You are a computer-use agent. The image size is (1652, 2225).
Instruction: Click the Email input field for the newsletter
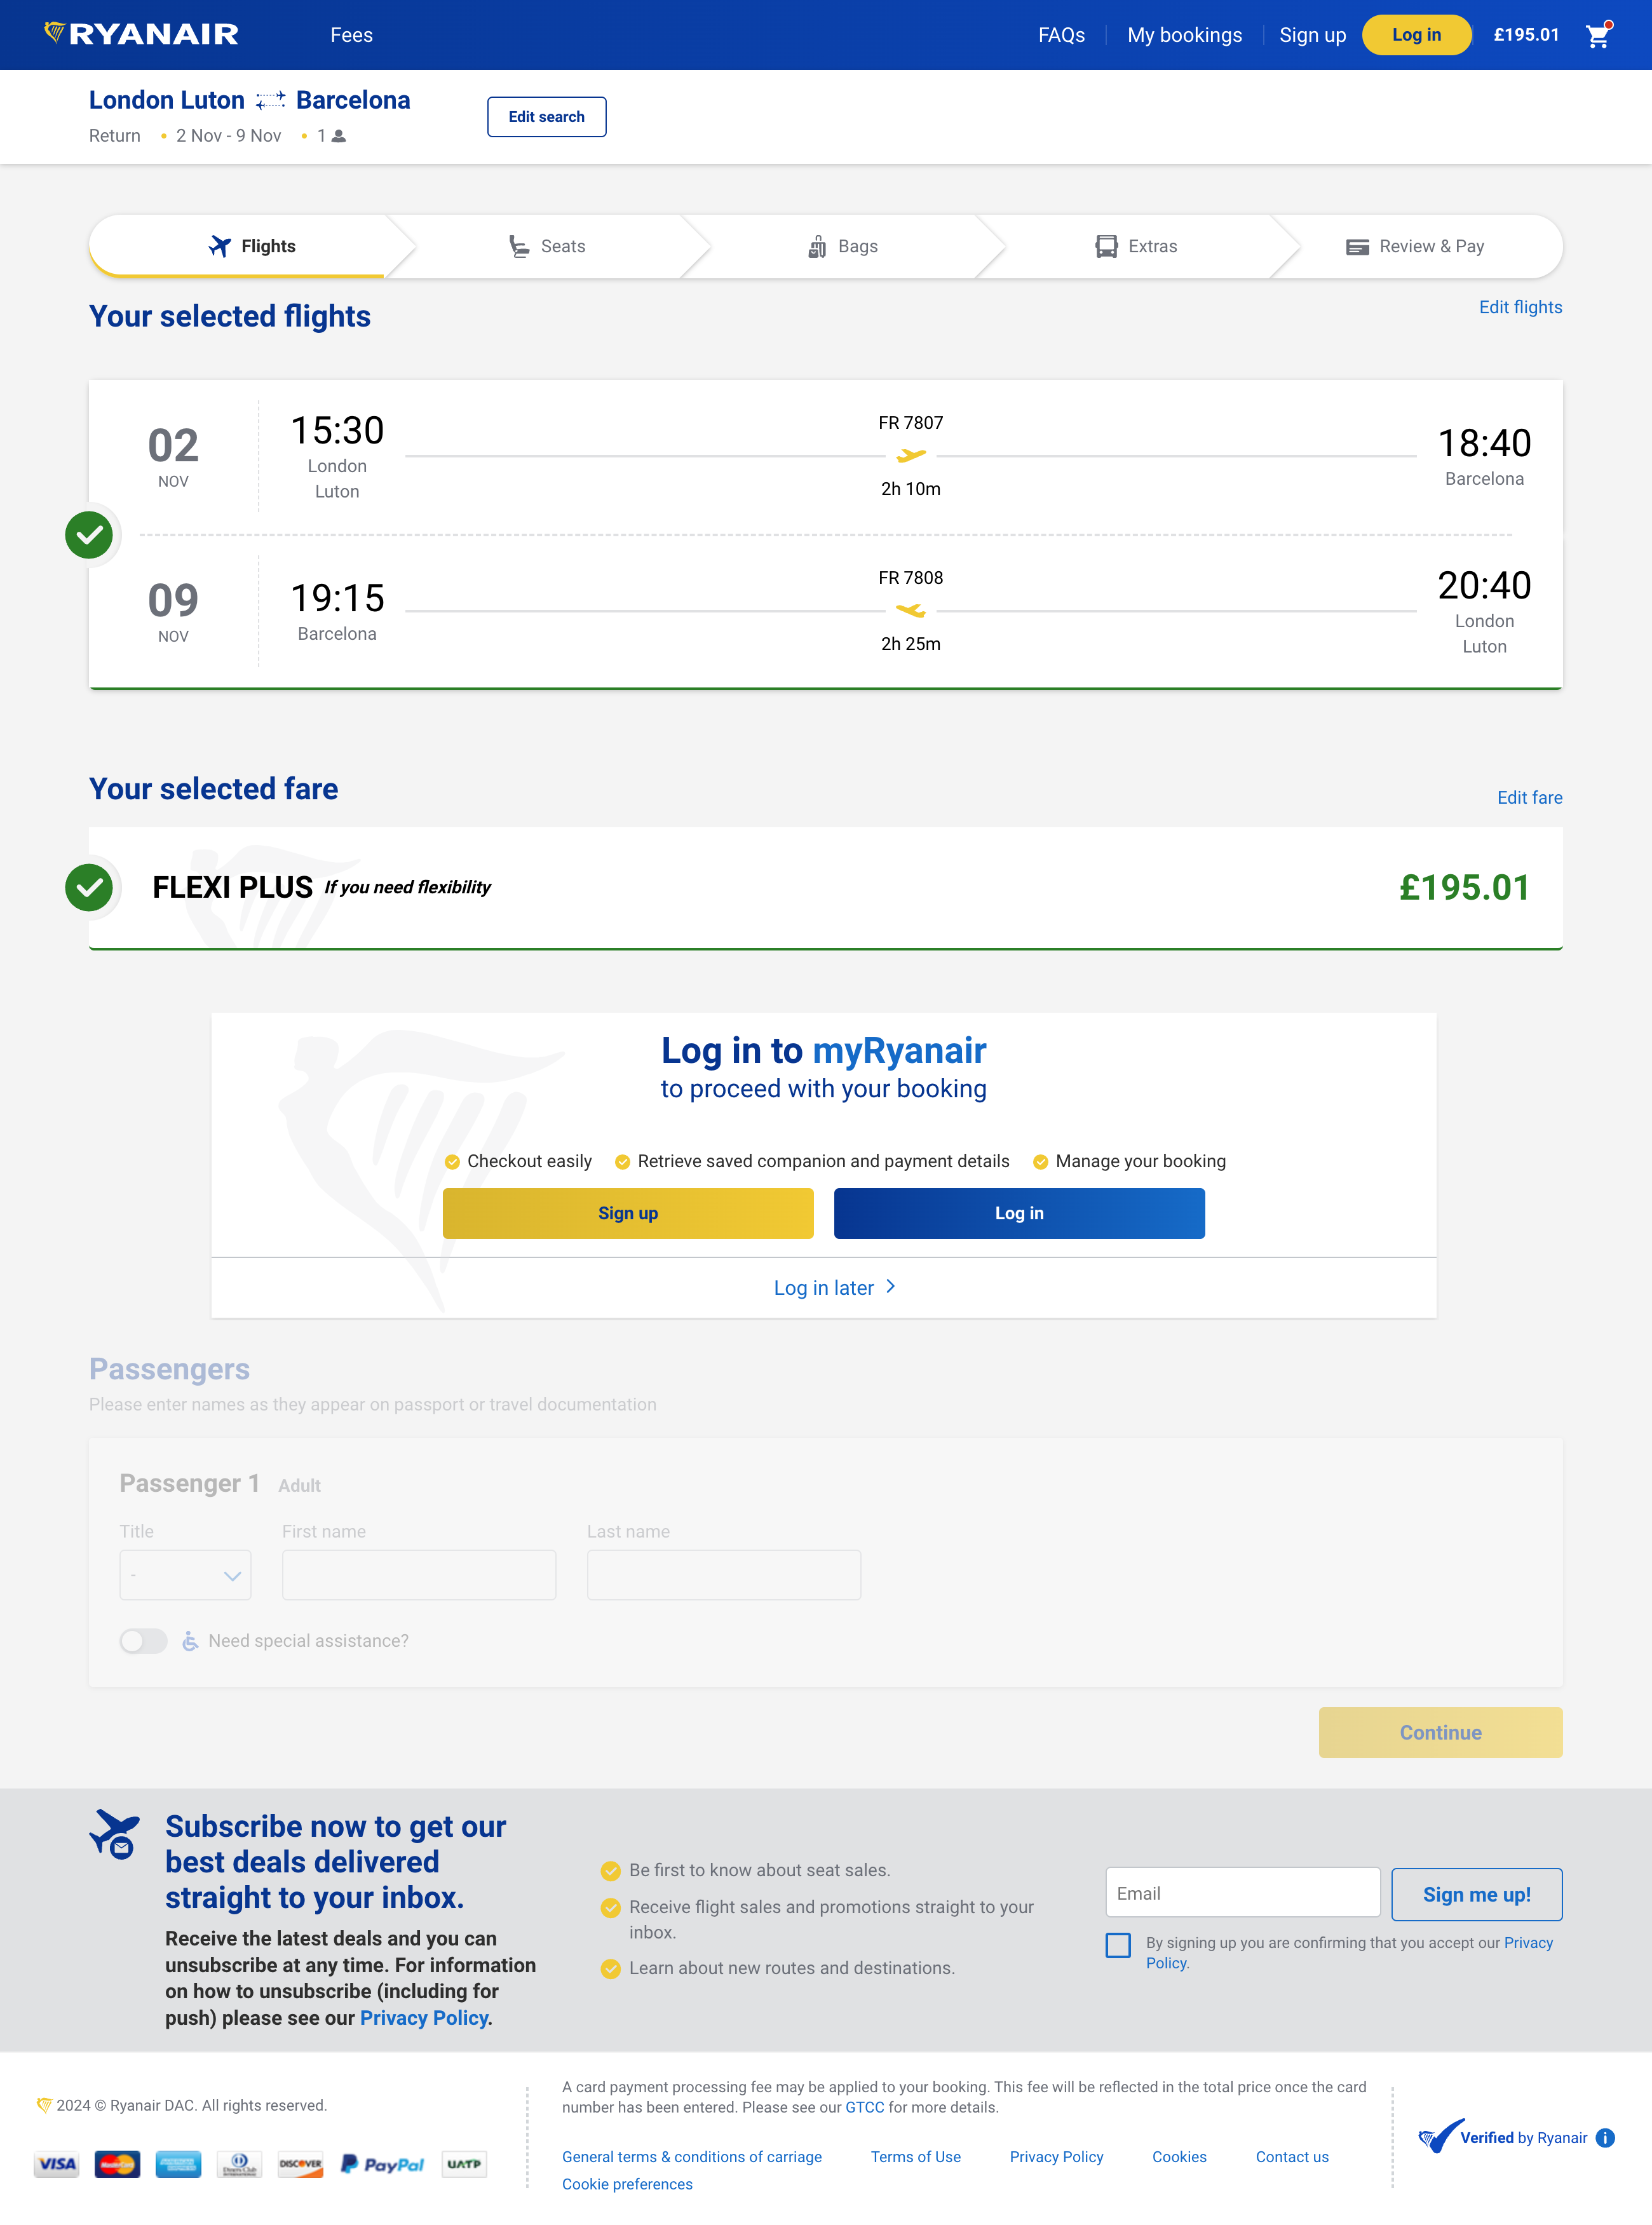pyautogui.click(x=1242, y=1892)
